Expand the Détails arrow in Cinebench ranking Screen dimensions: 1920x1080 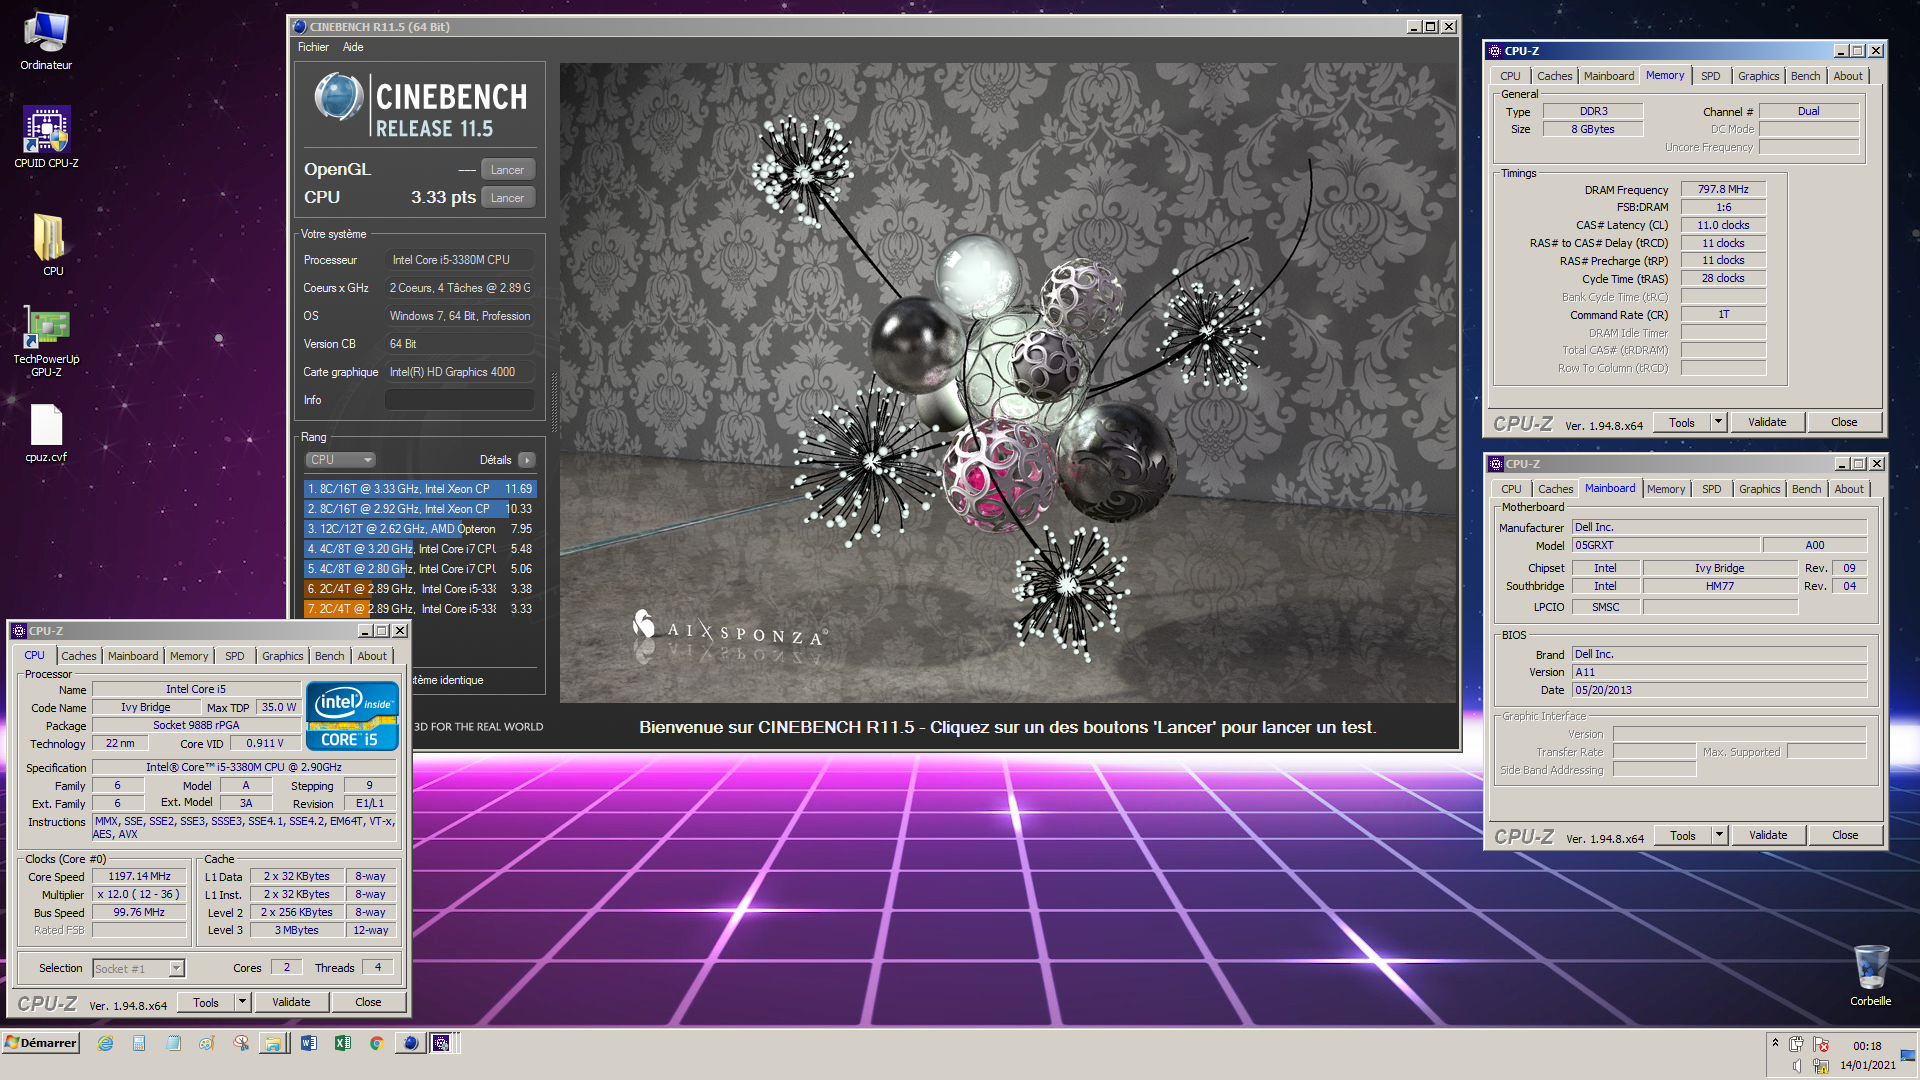(527, 460)
